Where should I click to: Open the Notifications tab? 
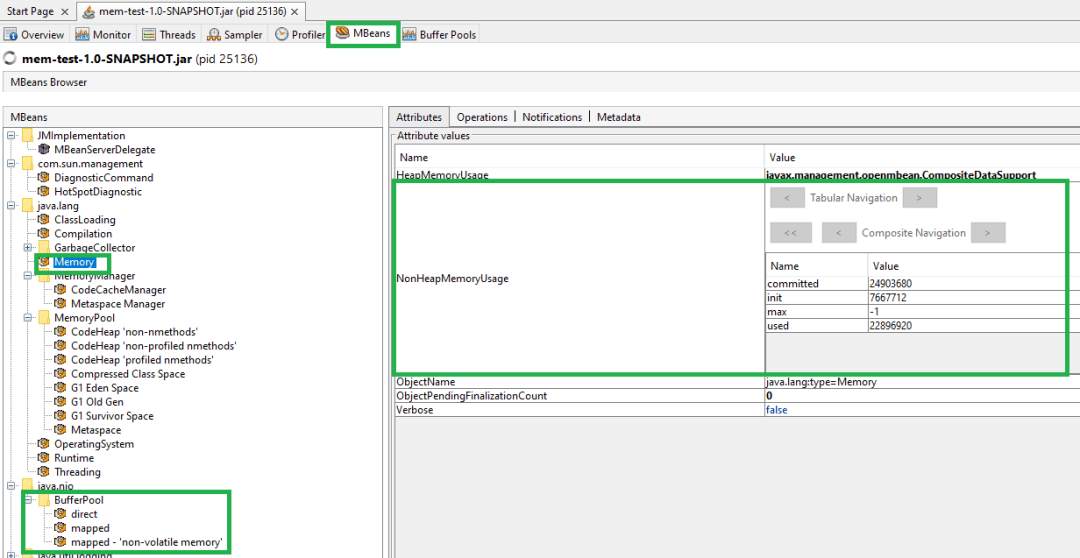click(x=552, y=117)
